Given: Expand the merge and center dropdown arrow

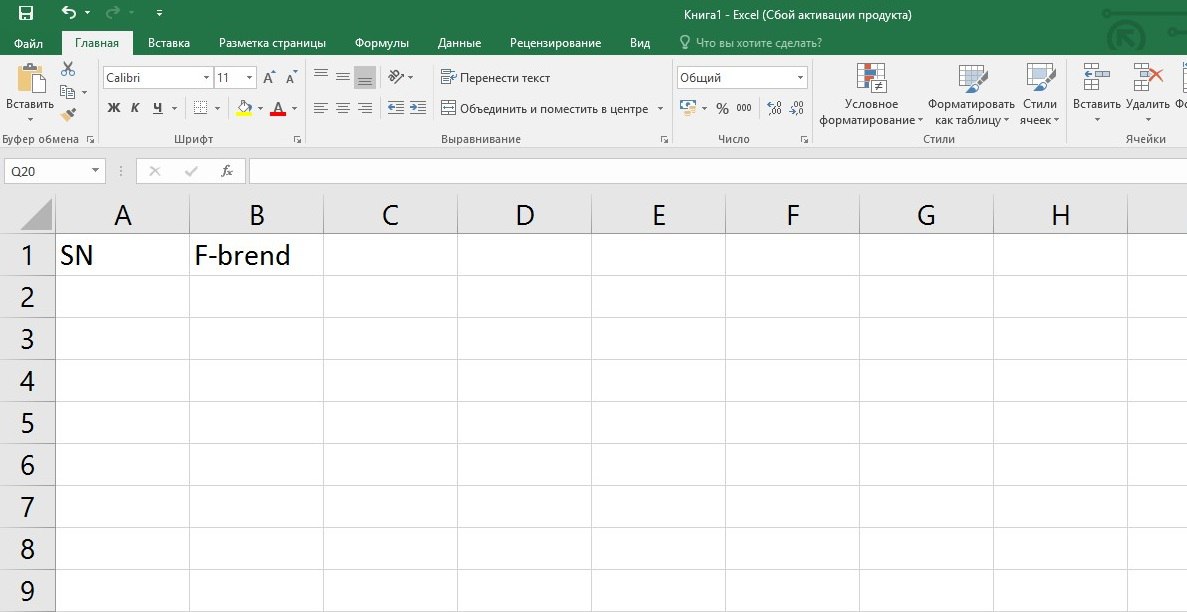Looking at the screenshot, I should click(660, 108).
